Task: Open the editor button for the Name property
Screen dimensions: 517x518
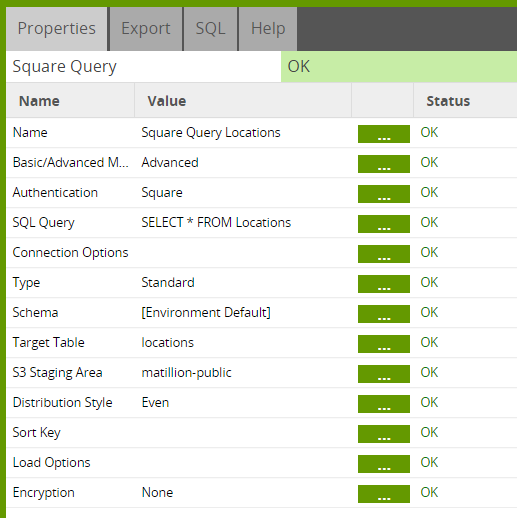Action: (x=384, y=134)
